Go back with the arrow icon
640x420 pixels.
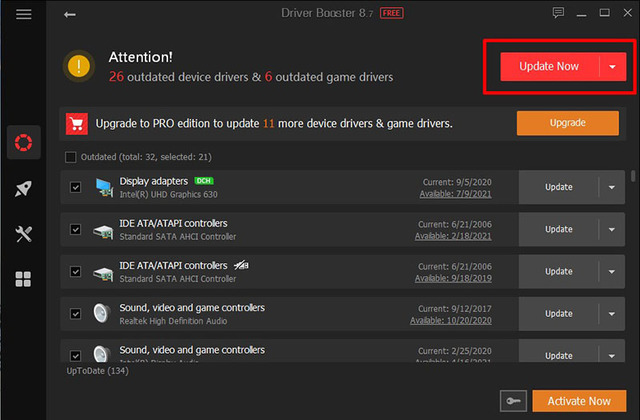(x=70, y=15)
